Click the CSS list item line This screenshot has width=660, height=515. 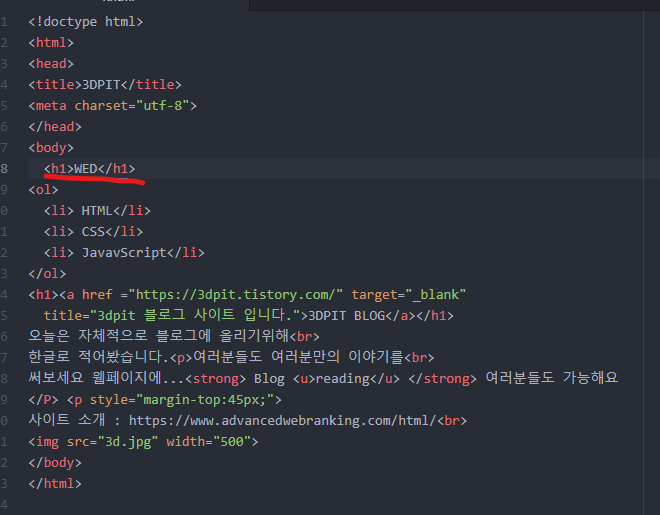(x=93, y=231)
